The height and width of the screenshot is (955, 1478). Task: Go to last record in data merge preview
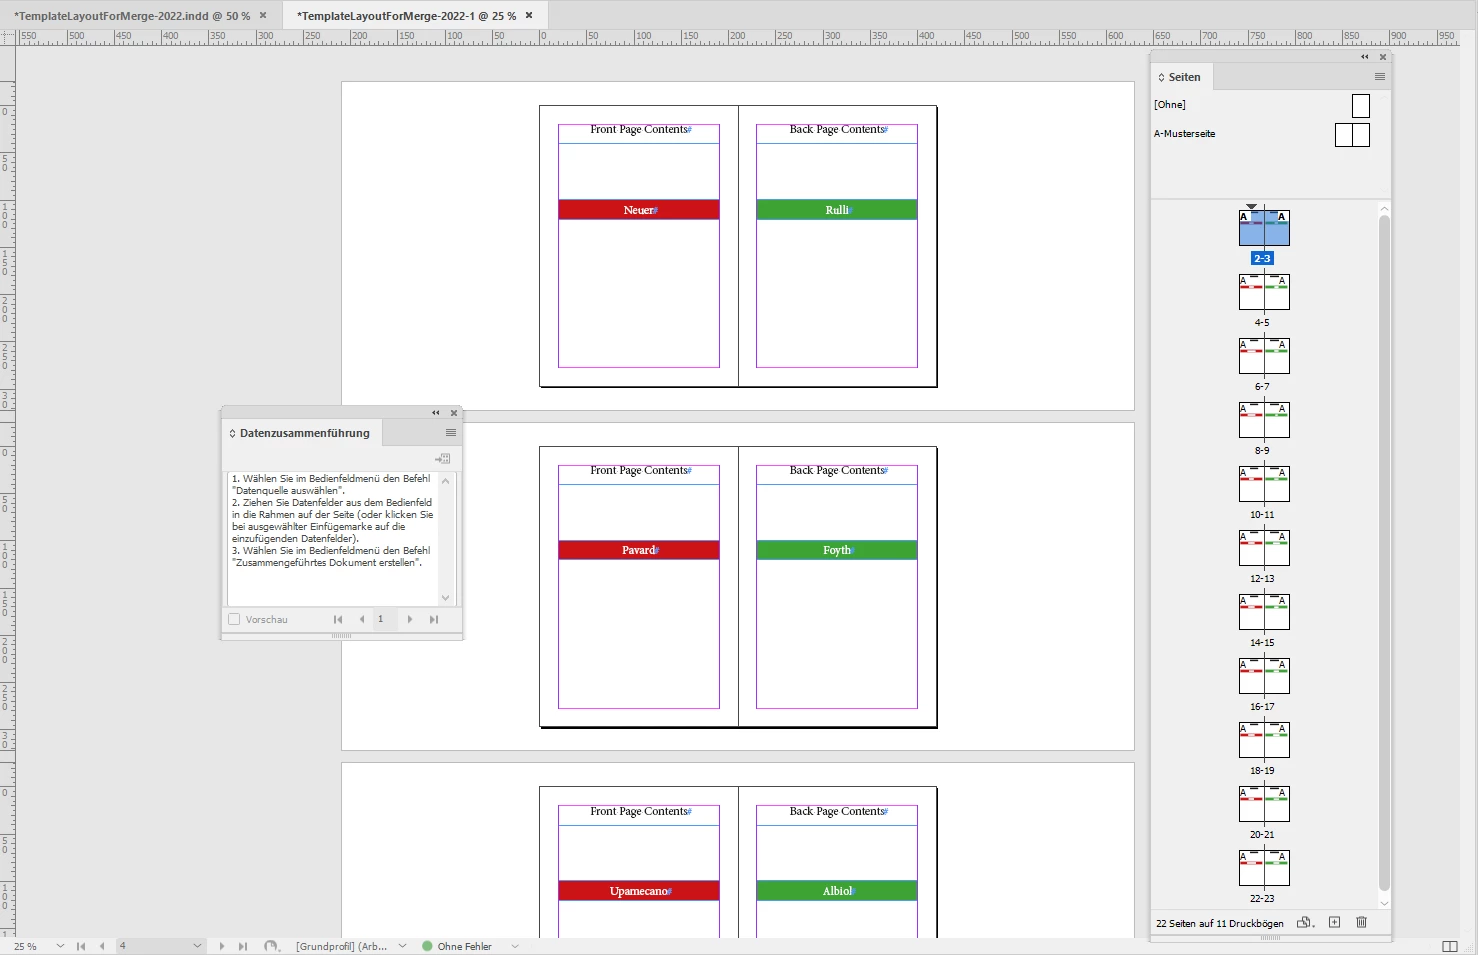434,619
